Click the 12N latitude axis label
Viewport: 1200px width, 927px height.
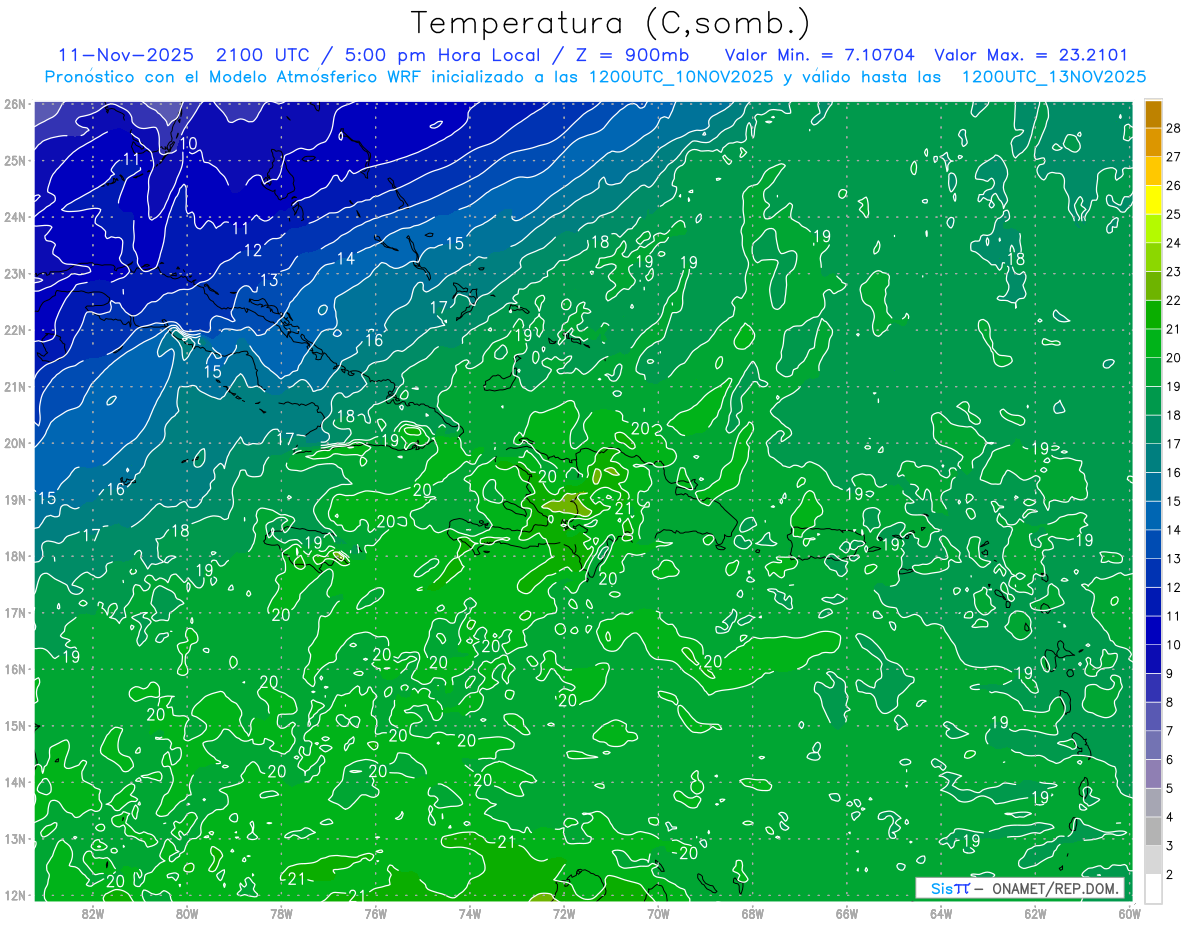coord(14,895)
